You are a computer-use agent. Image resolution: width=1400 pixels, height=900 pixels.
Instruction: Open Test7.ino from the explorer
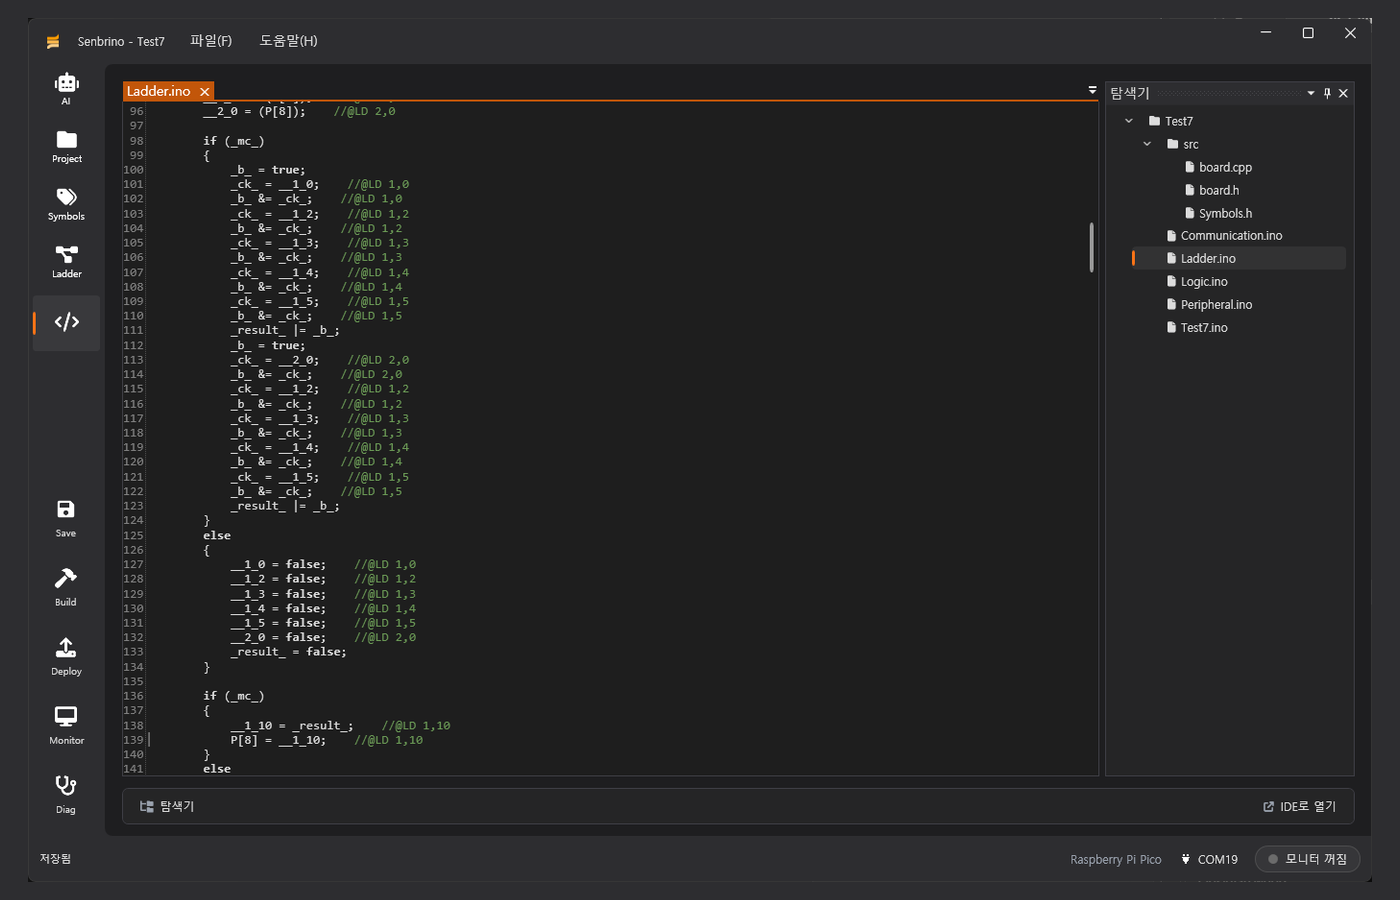click(x=1204, y=328)
